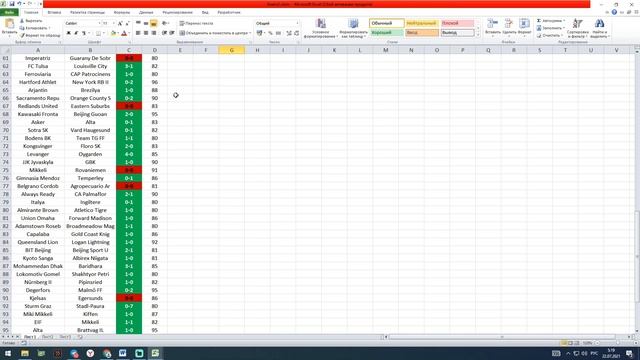Image resolution: width=640 pixels, height=360 pixels.
Task: Save workbook from Quick Access Toolbar
Action: pyautogui.click(x=12, y=4)
